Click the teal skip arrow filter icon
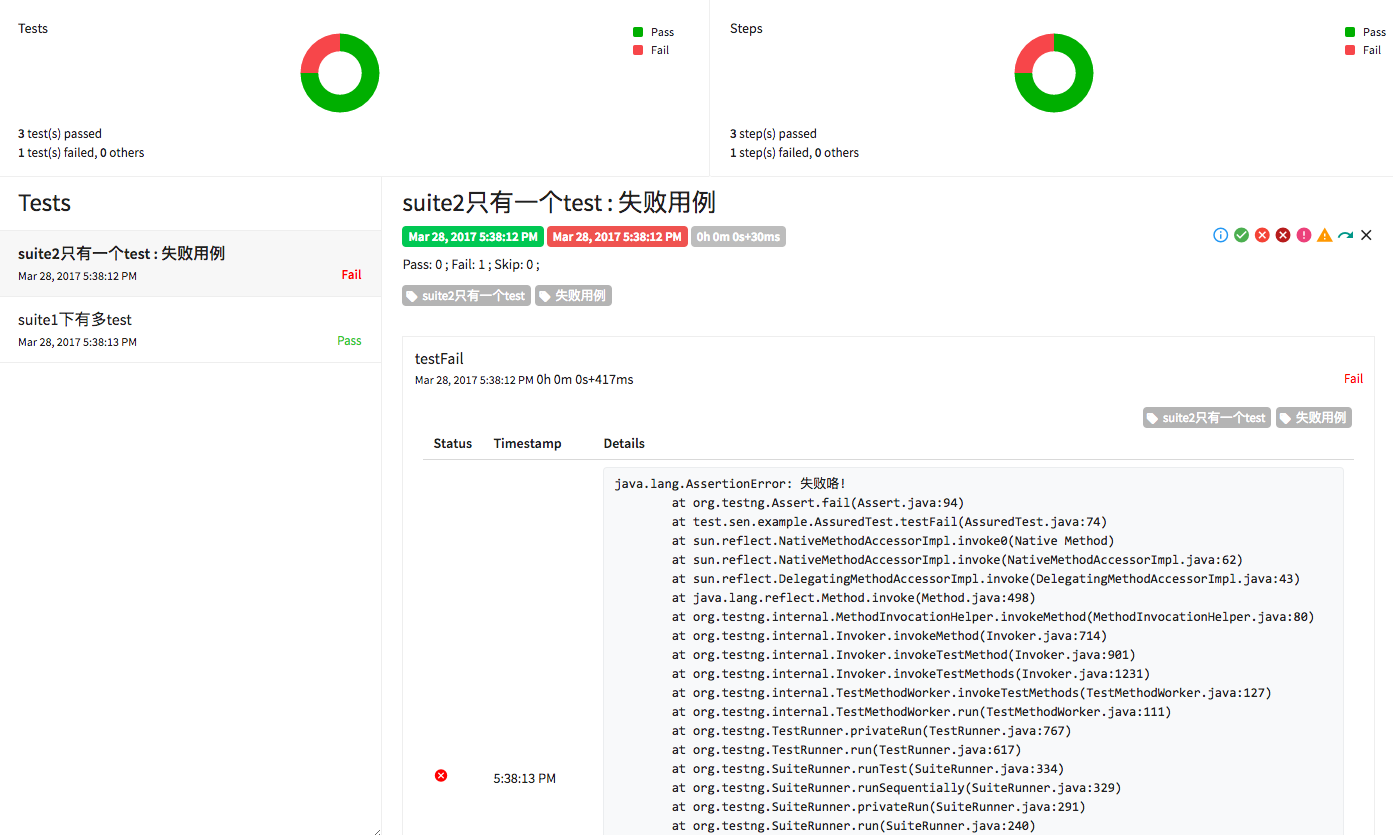 (x=1346, y=235)
